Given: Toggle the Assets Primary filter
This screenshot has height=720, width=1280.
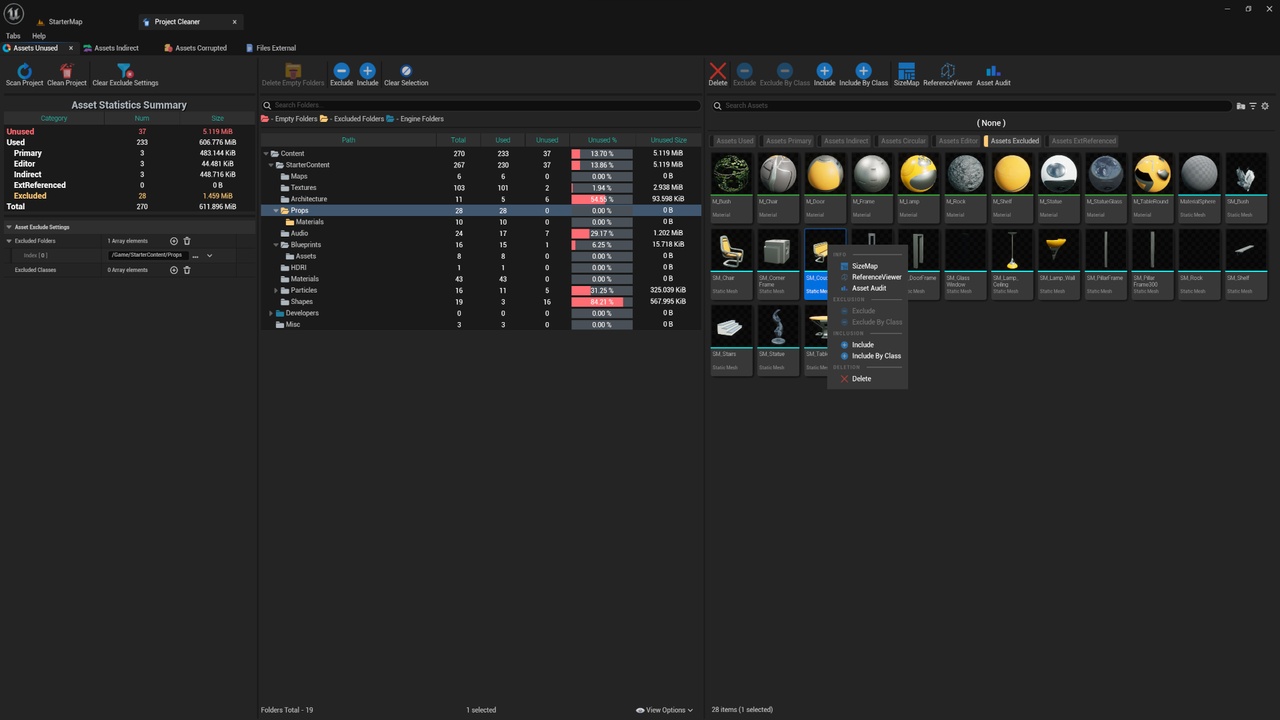Looking at the screenshot, I should 788,141.
